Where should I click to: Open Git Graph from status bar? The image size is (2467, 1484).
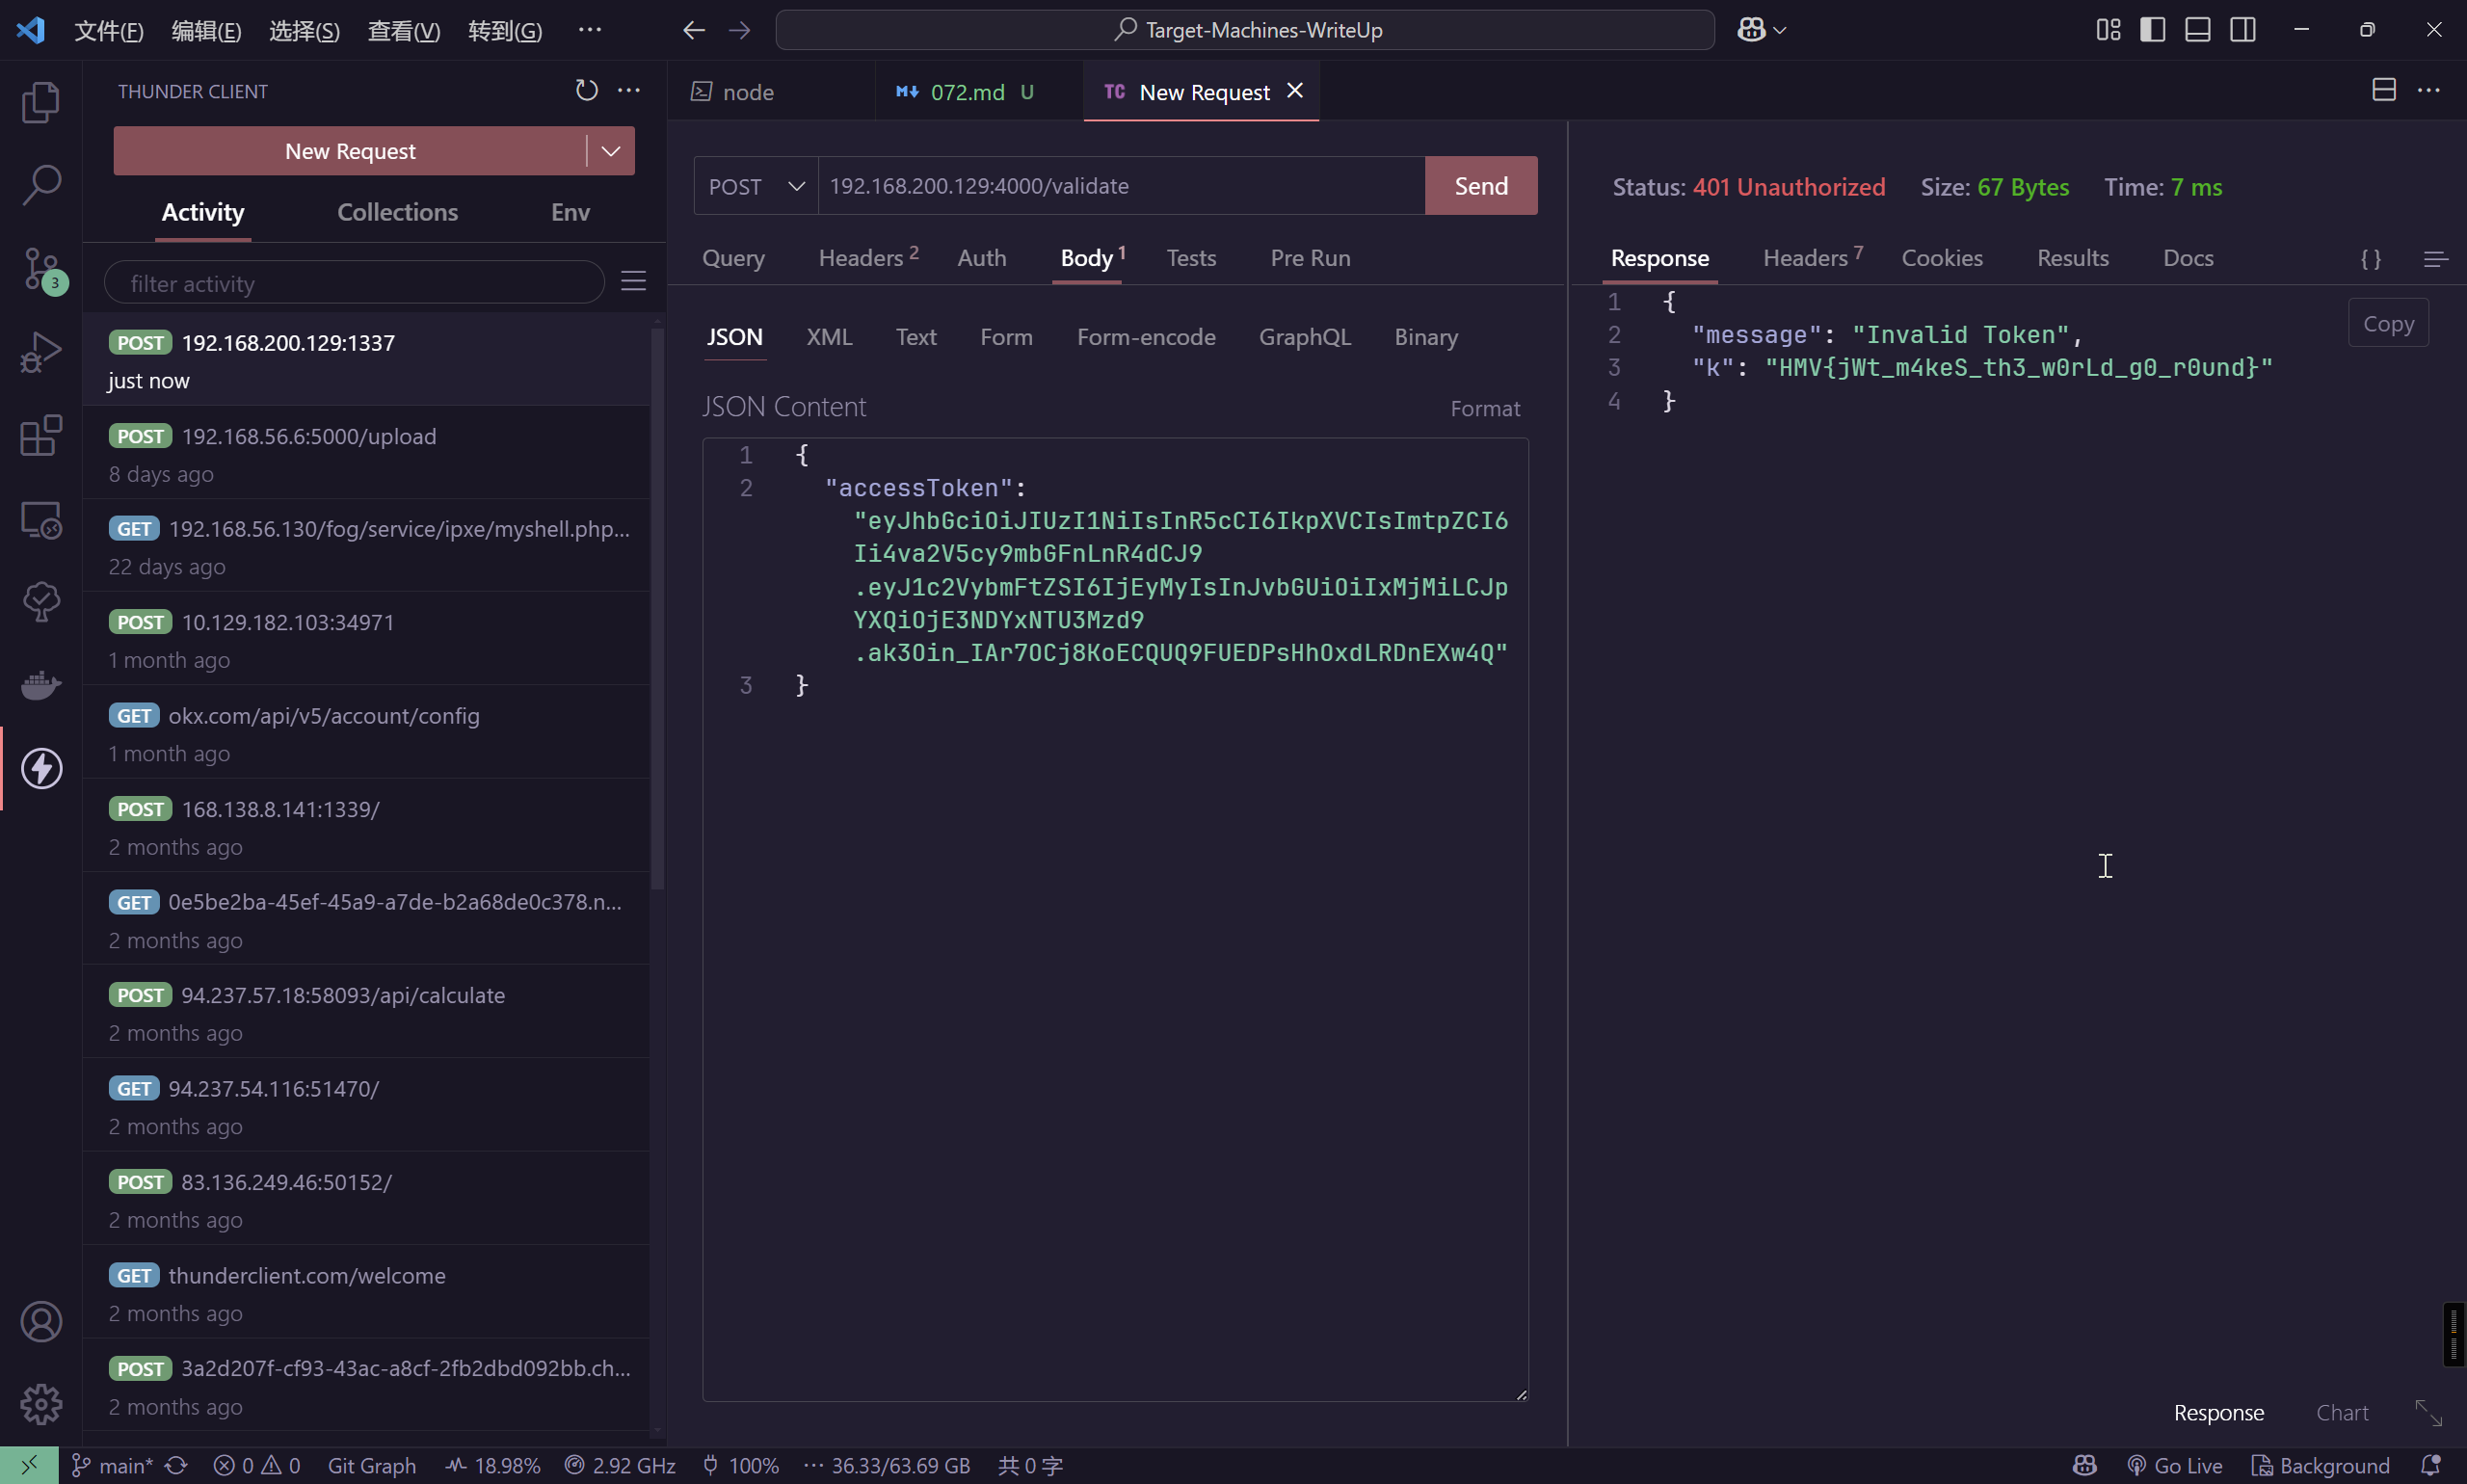click(372, 1466)
